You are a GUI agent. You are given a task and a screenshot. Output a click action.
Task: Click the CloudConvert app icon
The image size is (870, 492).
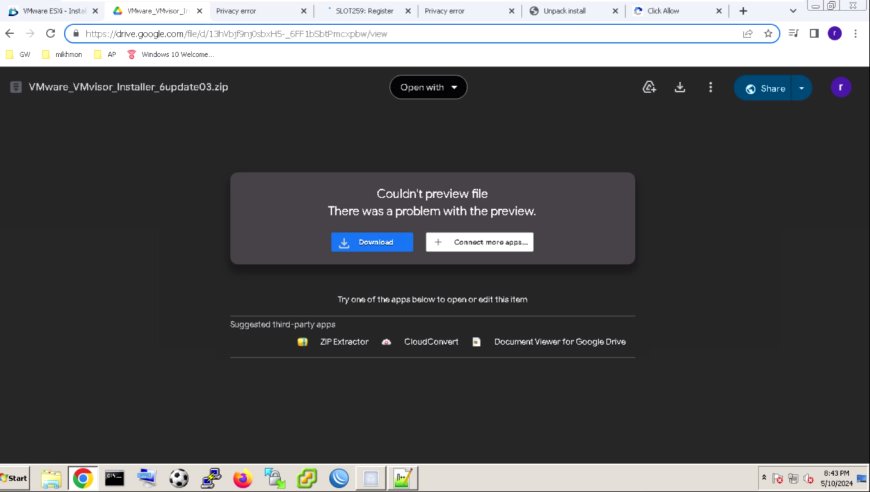386,342
